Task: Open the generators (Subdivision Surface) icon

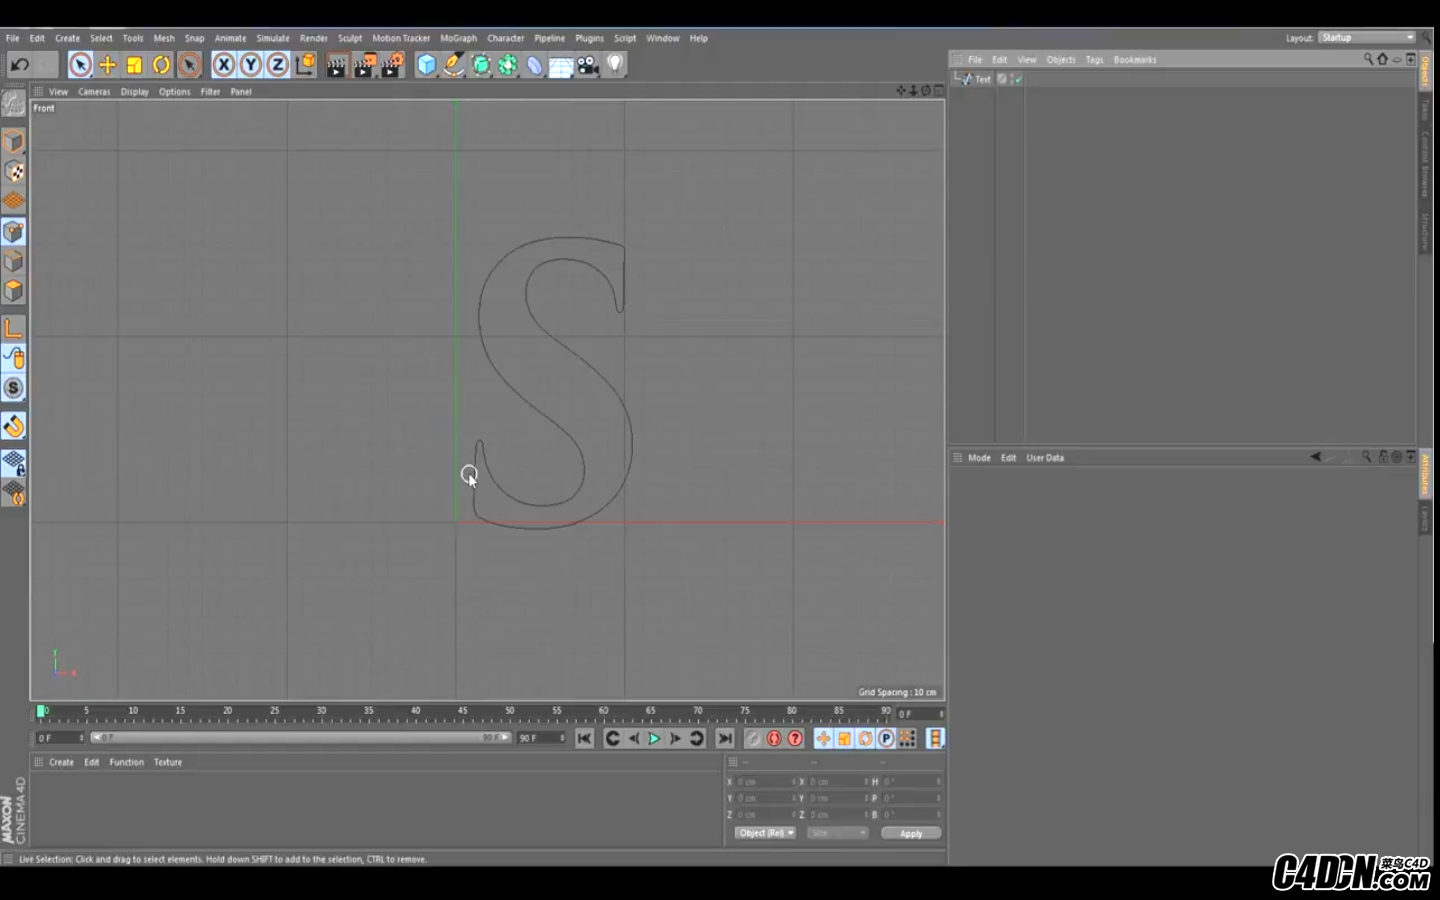Action: [481, 65]
